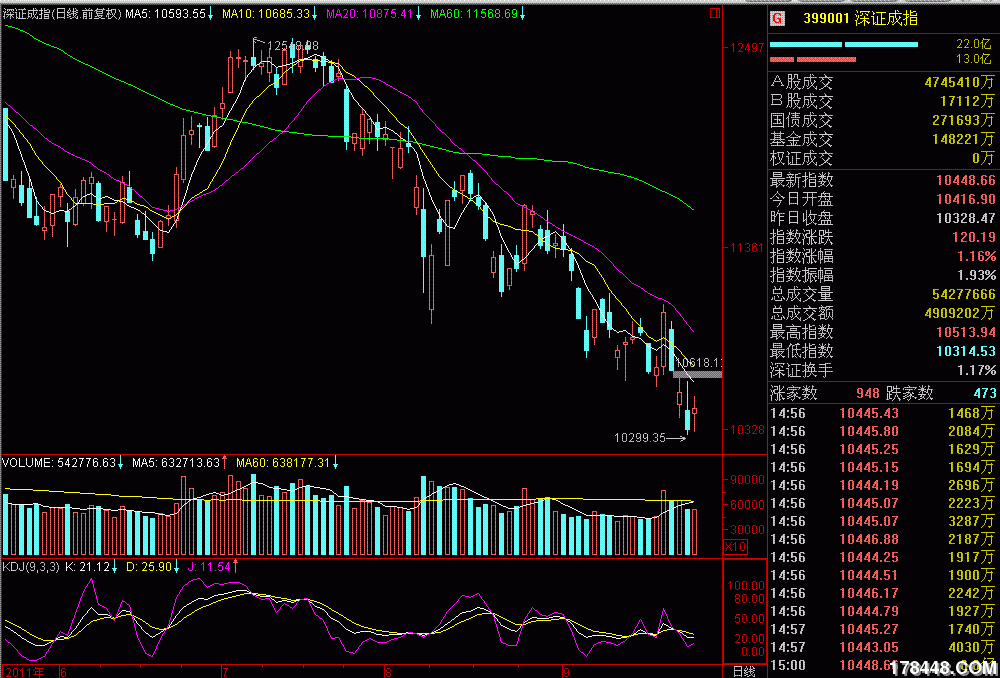The width and height of the screenshot is (1000, 678).
Task: Click the gray price marker near 10618
Action: 698,374
